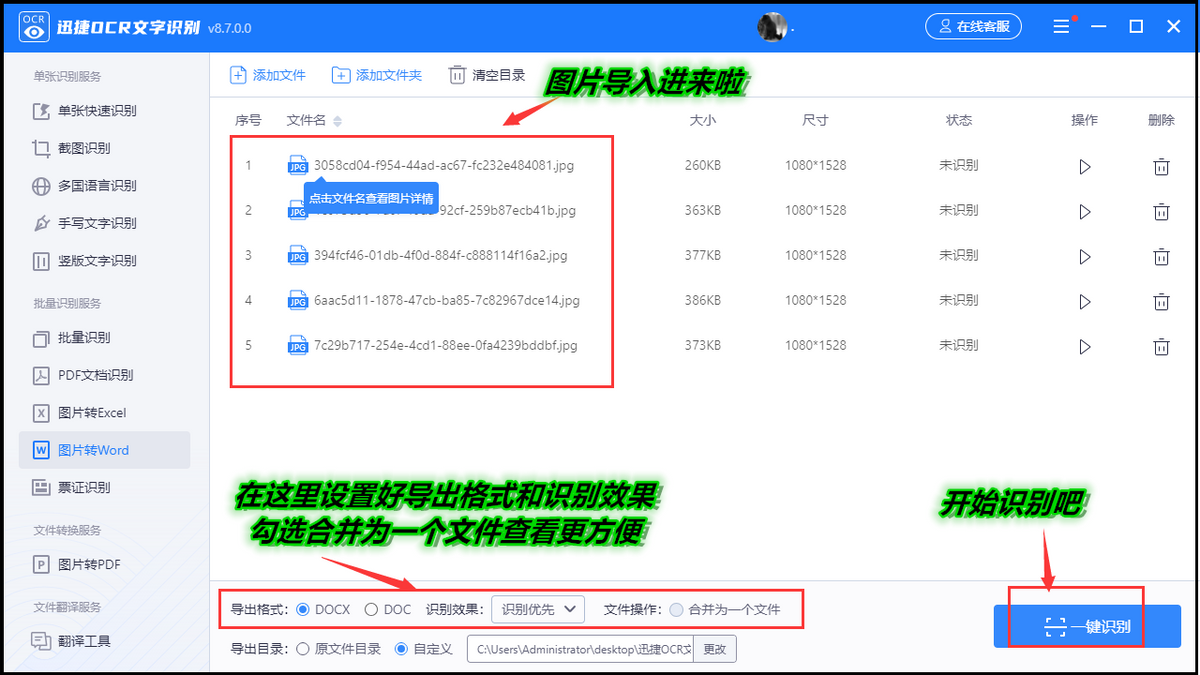Start recognition for the 363KB file

tap(1085, 211)
